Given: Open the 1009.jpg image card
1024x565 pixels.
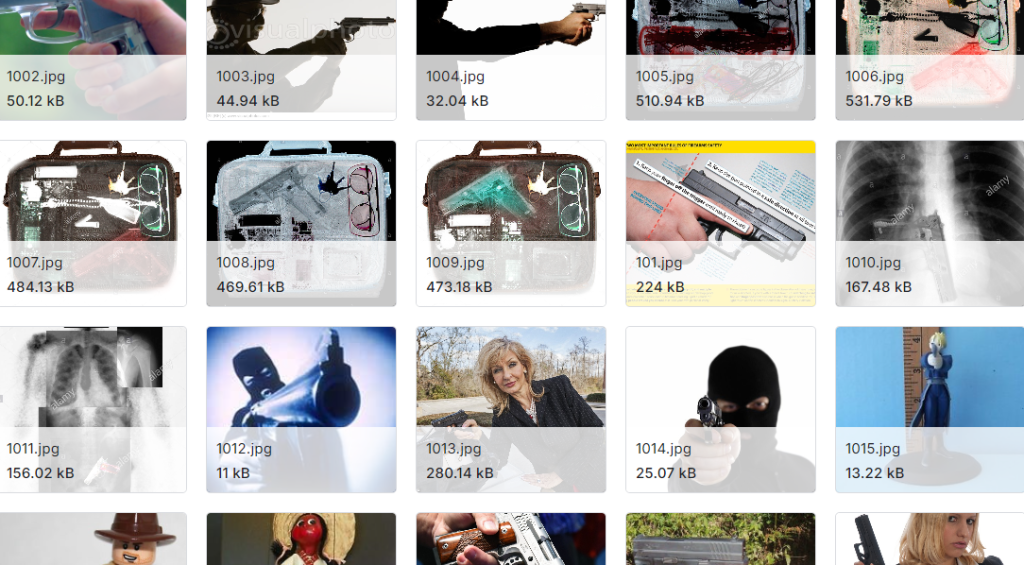Looking at the screenshot, I should [x=511, y=223].
